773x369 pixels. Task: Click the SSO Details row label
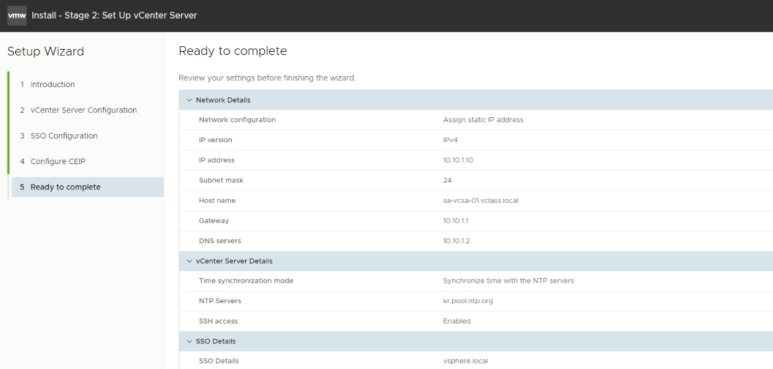pos(218,361)
